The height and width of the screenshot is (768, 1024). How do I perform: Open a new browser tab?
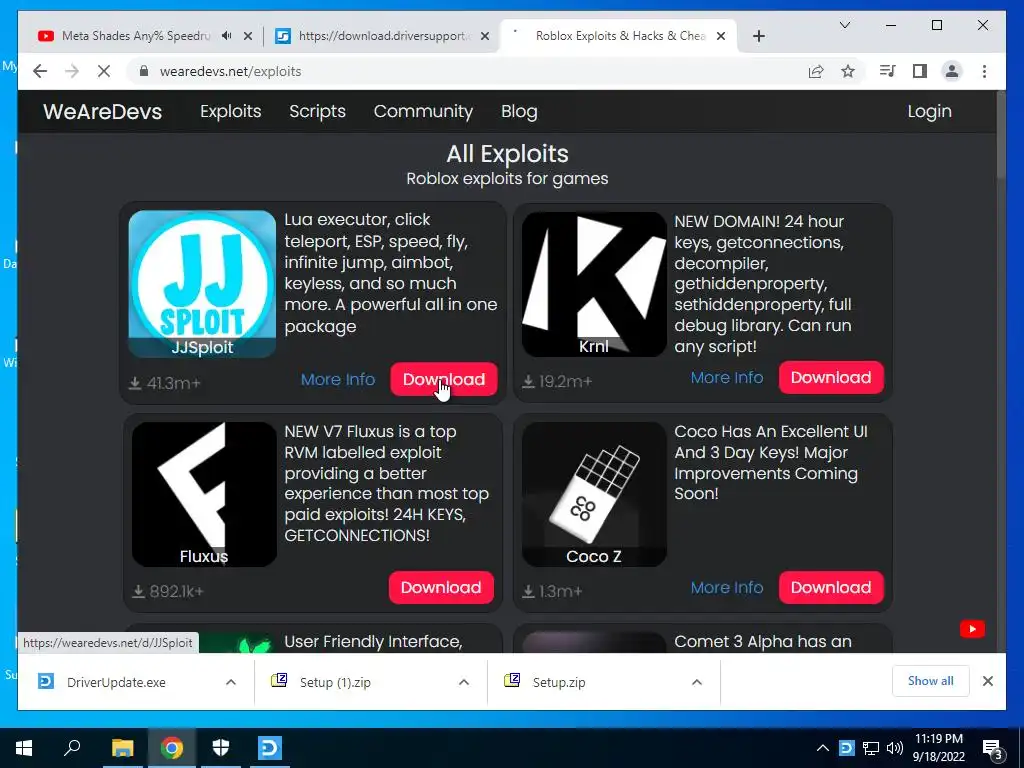758,36
